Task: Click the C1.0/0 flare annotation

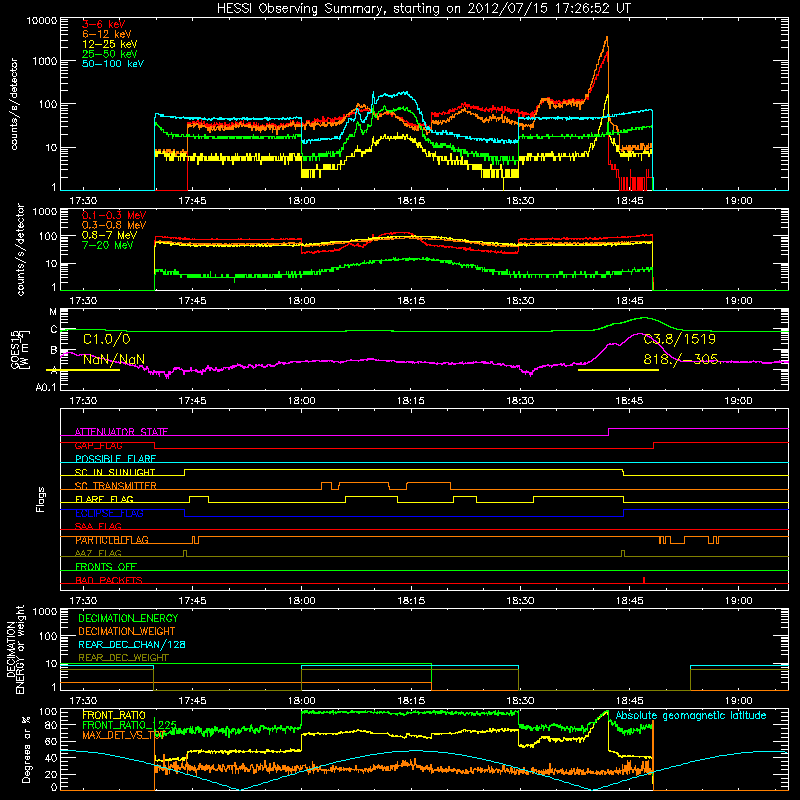Action: 107,339
